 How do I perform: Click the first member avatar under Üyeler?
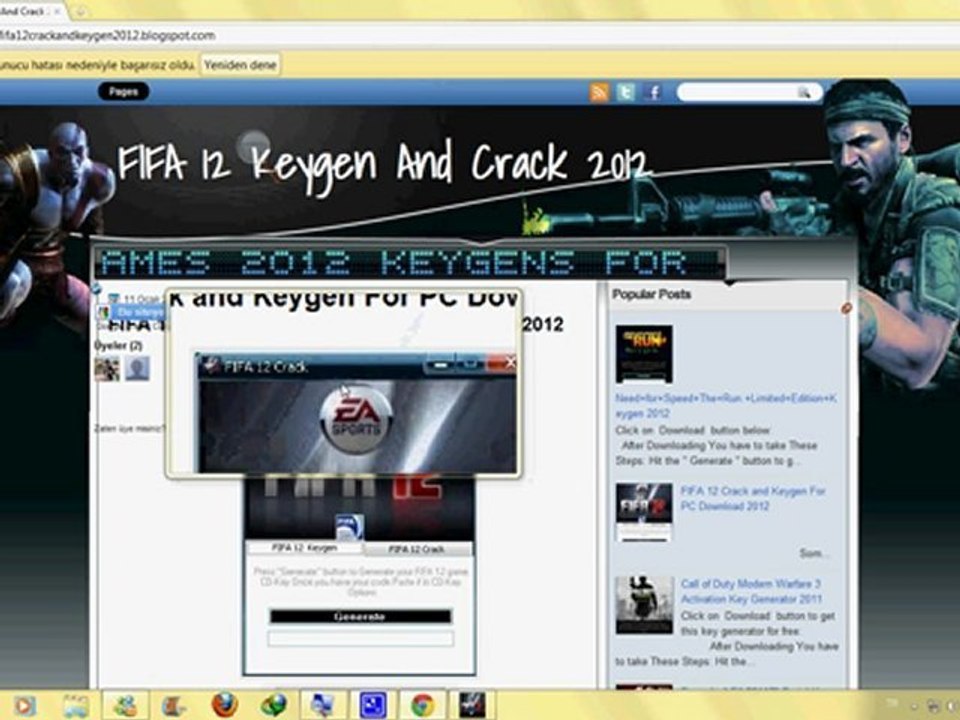tap(107, 369)
